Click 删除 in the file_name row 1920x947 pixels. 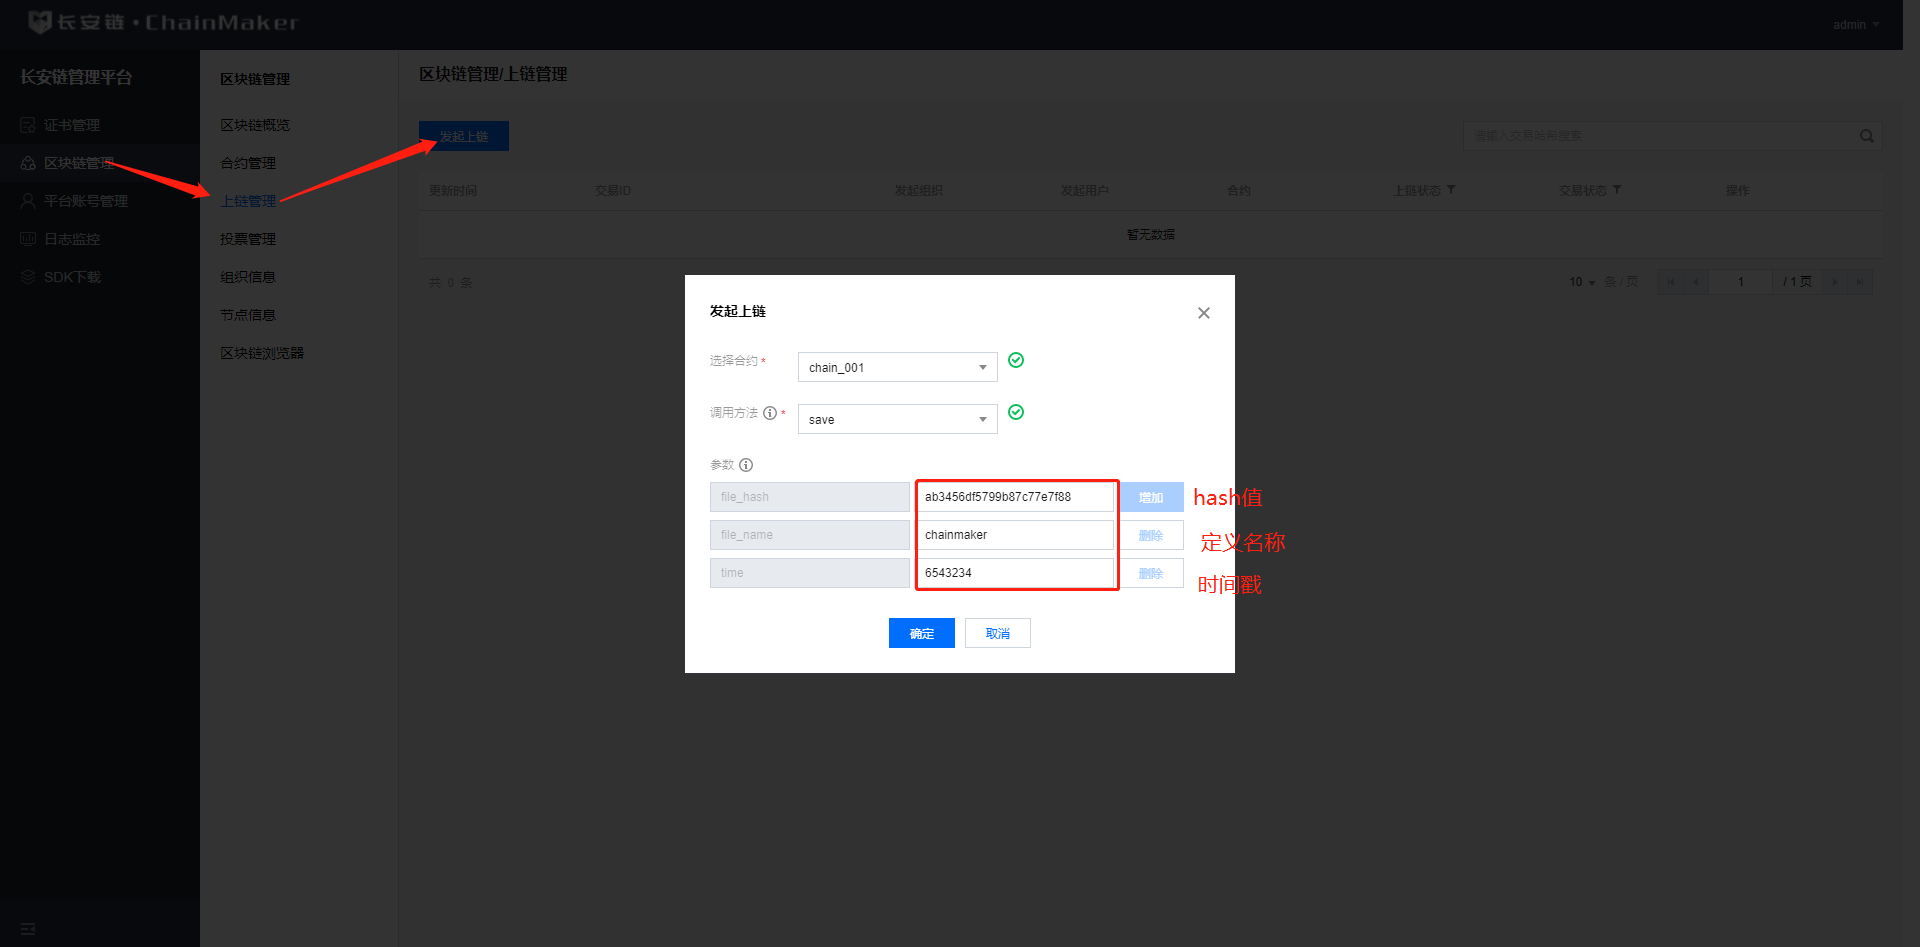(1151, 535)
